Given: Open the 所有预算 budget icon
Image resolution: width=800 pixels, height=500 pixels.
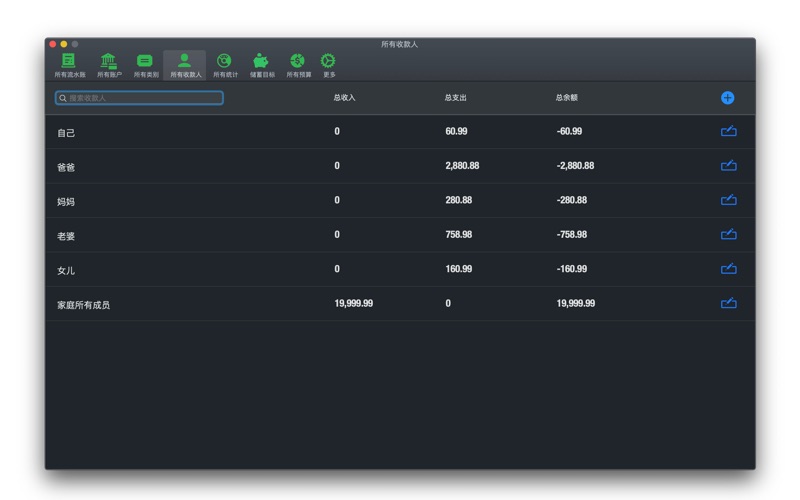Looking at the screenshot, I should coord(298,62).
